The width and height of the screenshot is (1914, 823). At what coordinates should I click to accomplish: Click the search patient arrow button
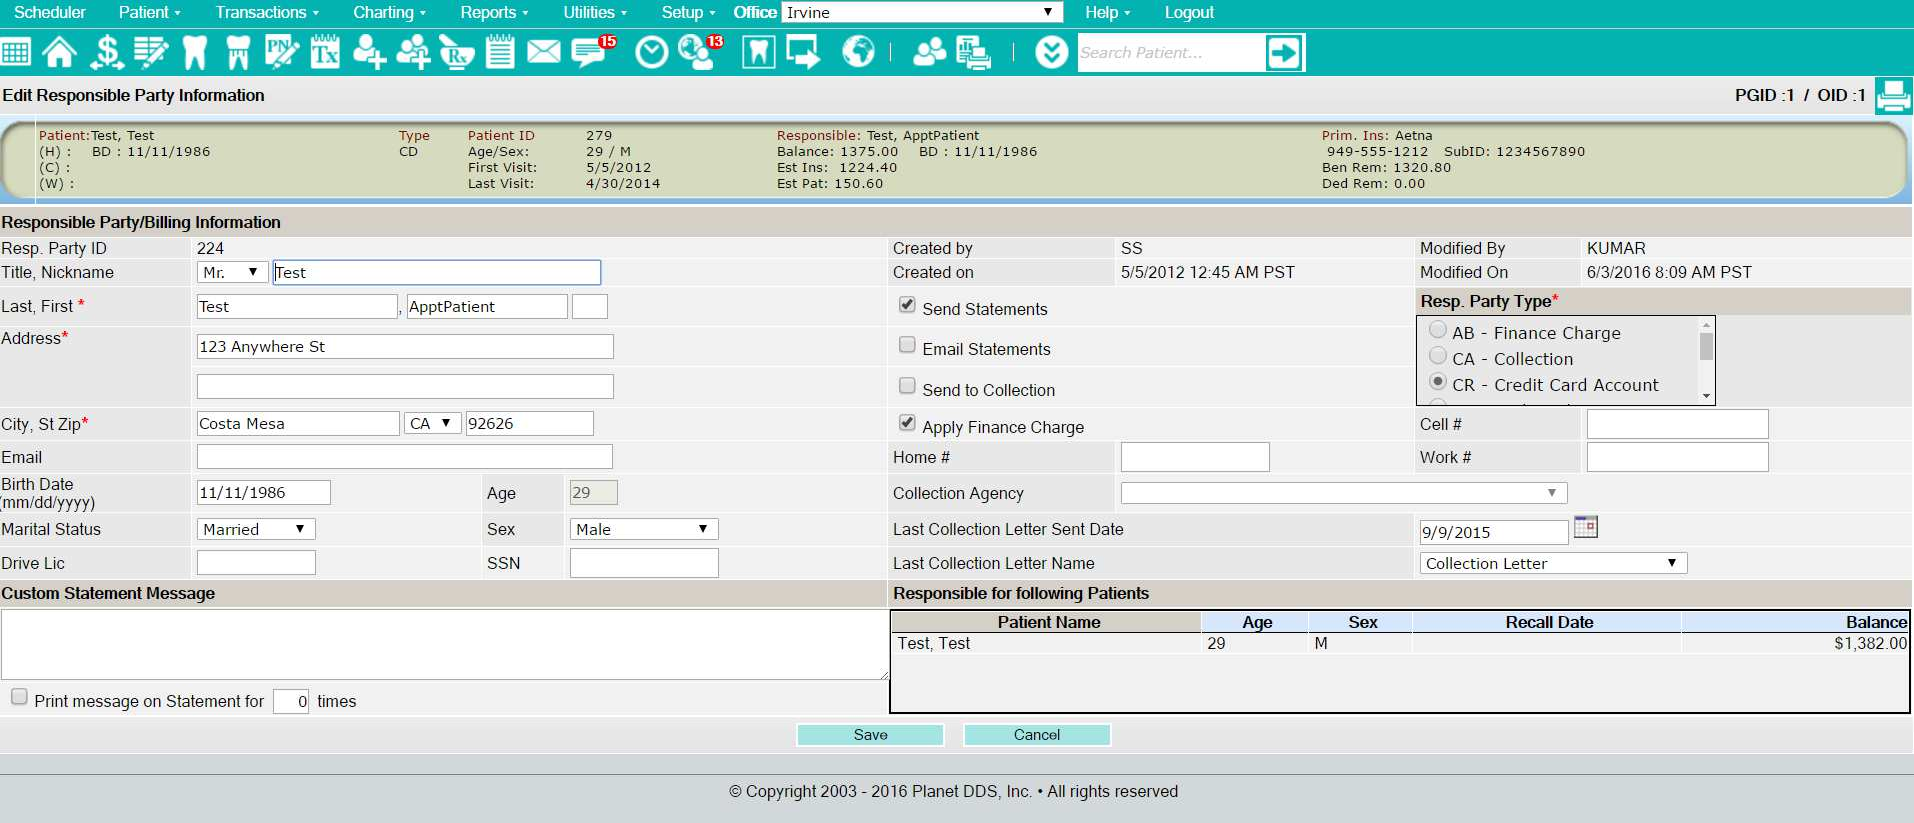tap(1284, 52)
